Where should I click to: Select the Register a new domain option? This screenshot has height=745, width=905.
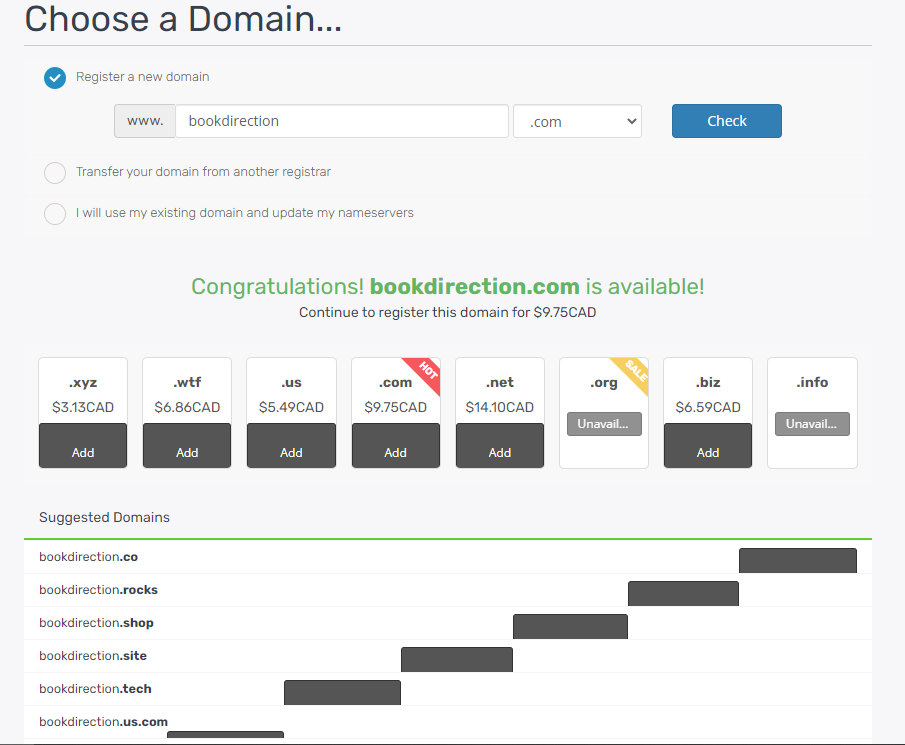point(55,77)
